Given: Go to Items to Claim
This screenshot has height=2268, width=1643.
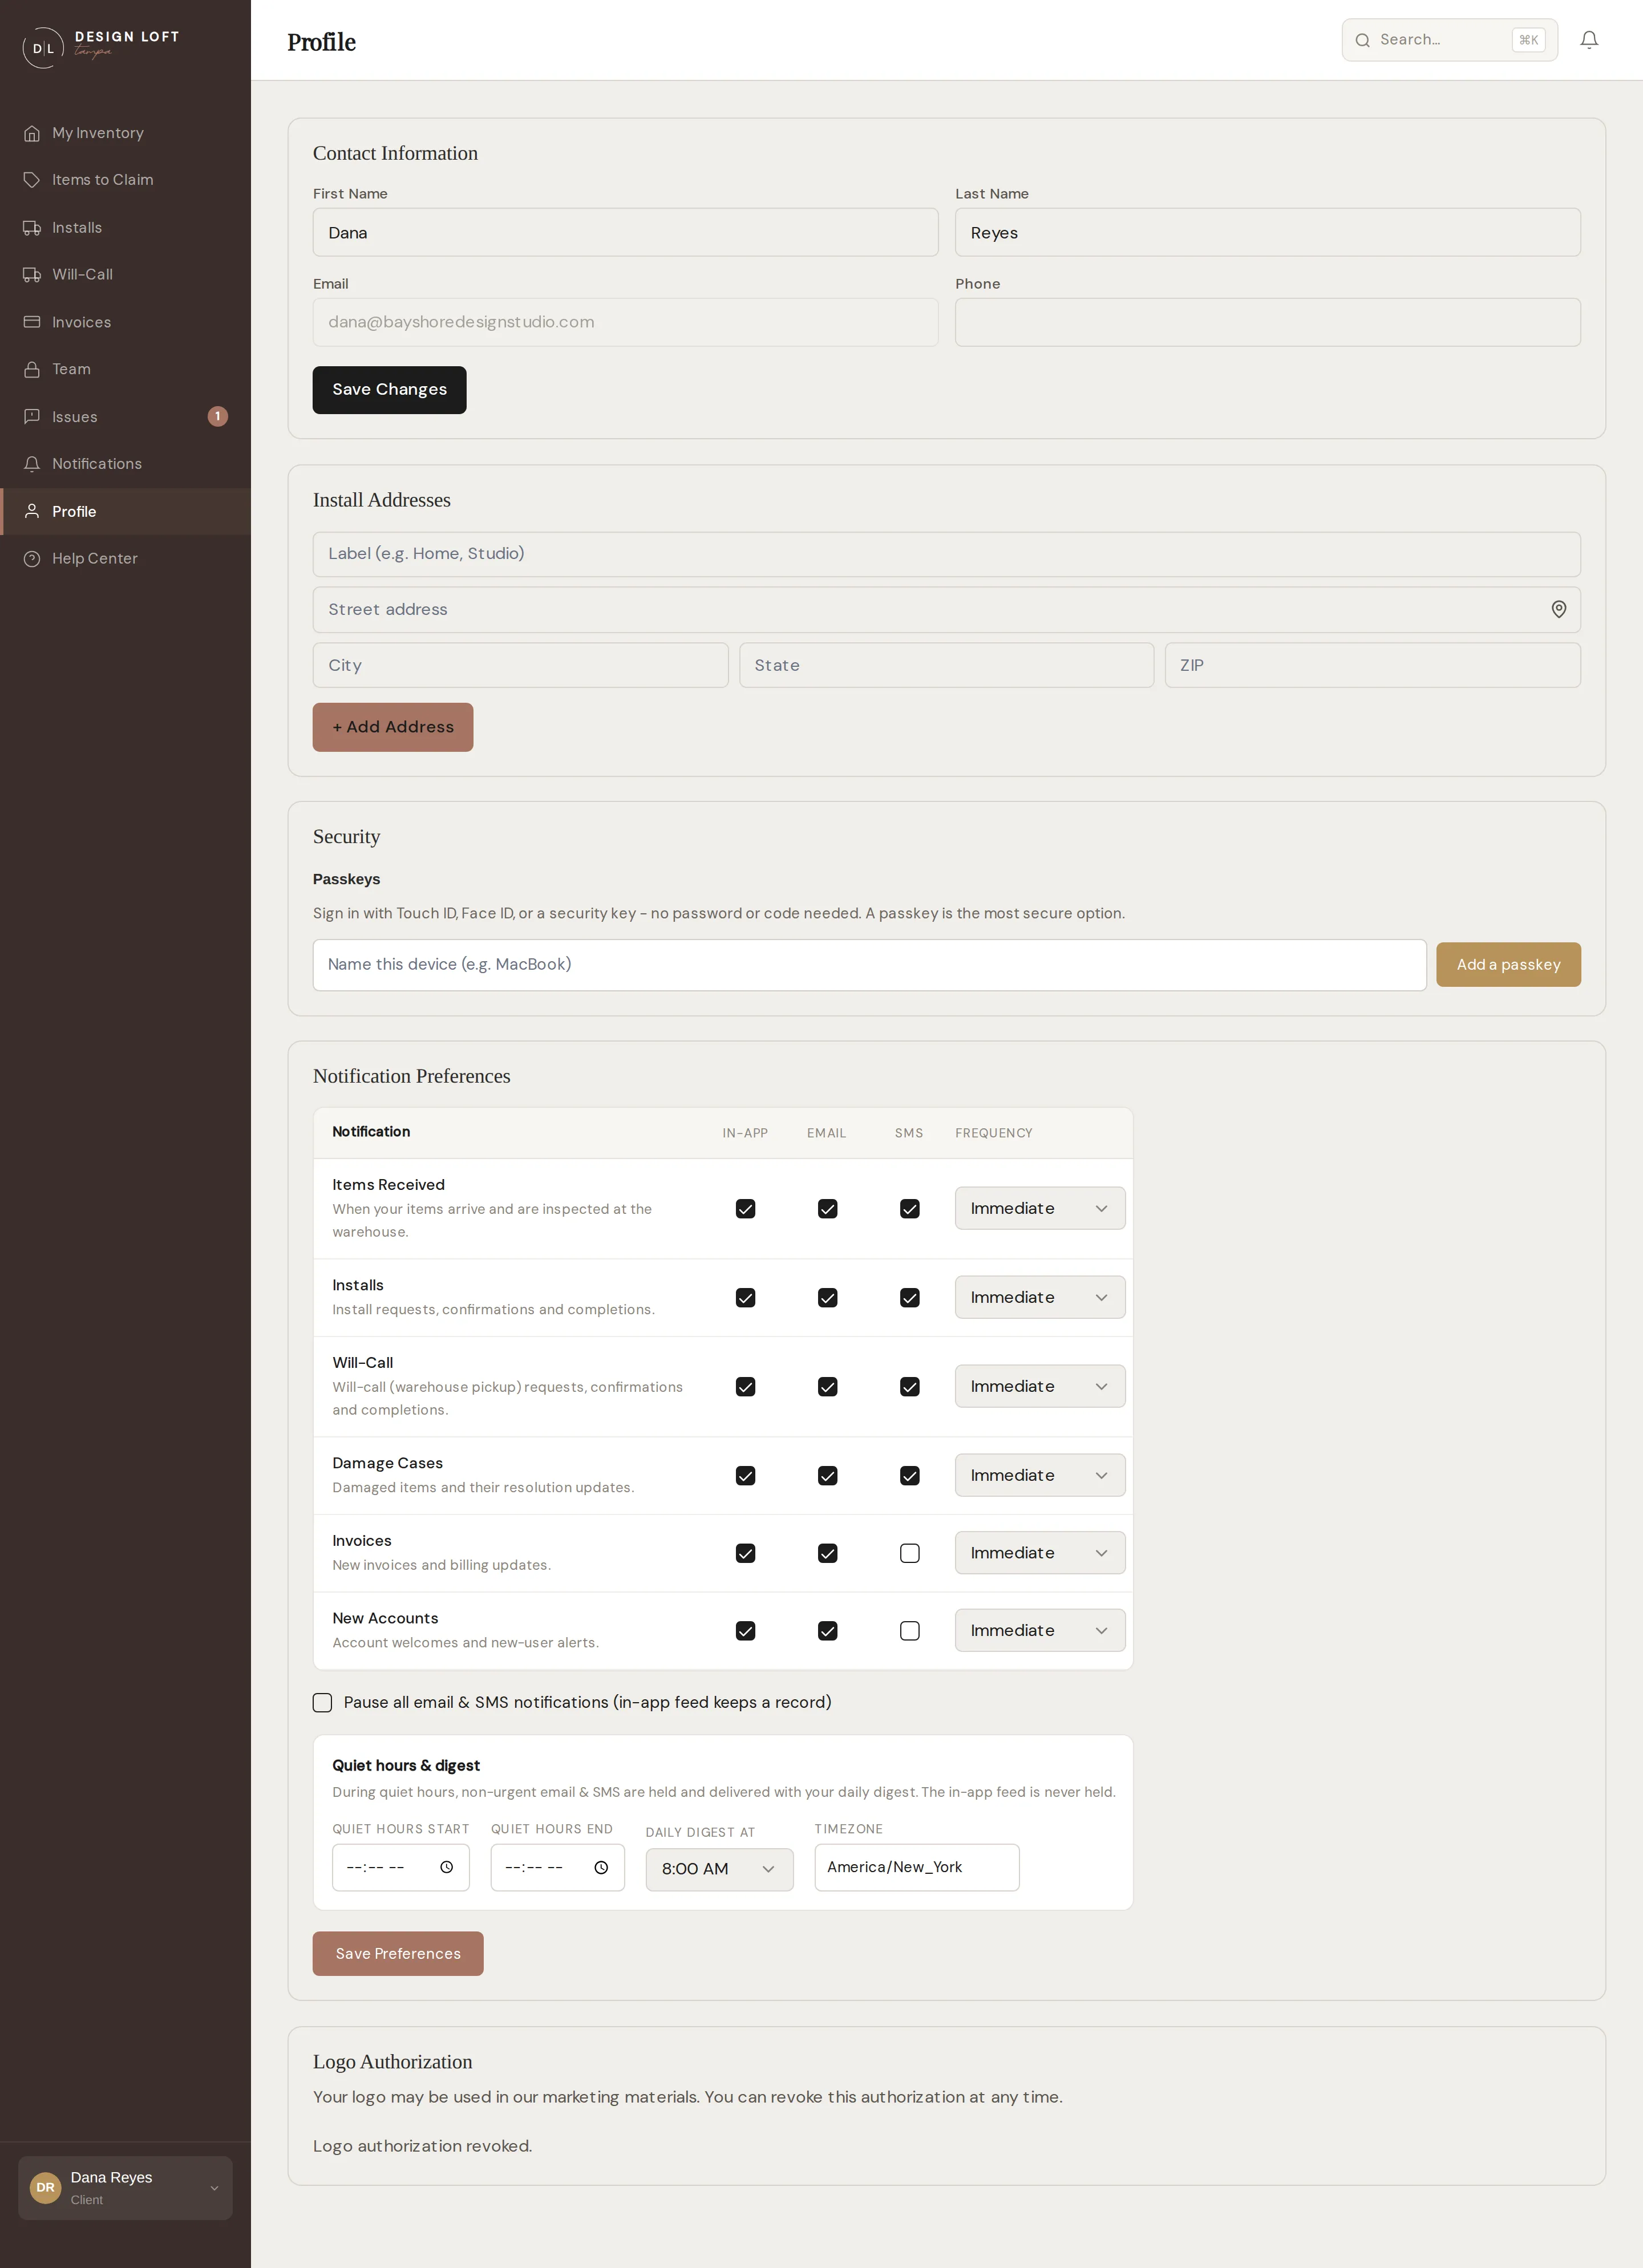Looking at the screenshot, I should (x=125, y=180).
